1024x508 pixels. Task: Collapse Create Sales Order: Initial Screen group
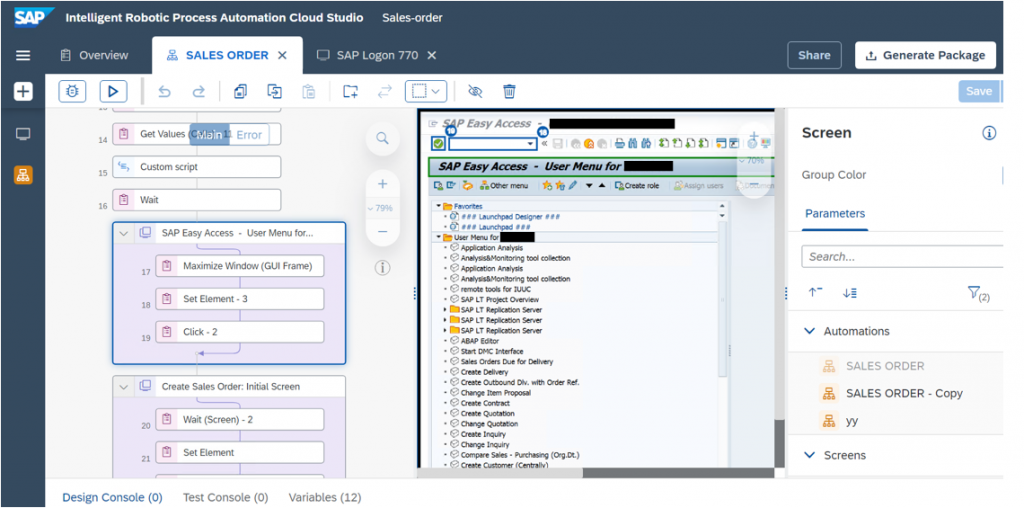(124, 387)
